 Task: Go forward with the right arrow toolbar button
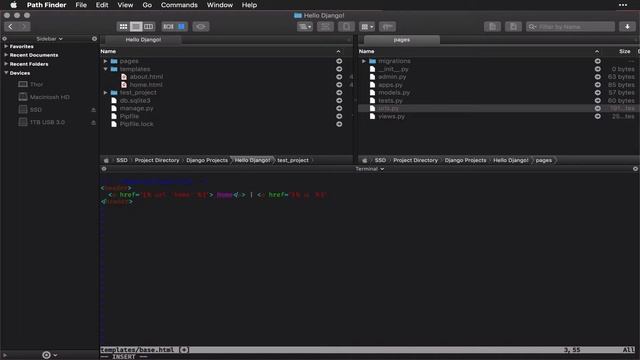[x=24, y=27]
